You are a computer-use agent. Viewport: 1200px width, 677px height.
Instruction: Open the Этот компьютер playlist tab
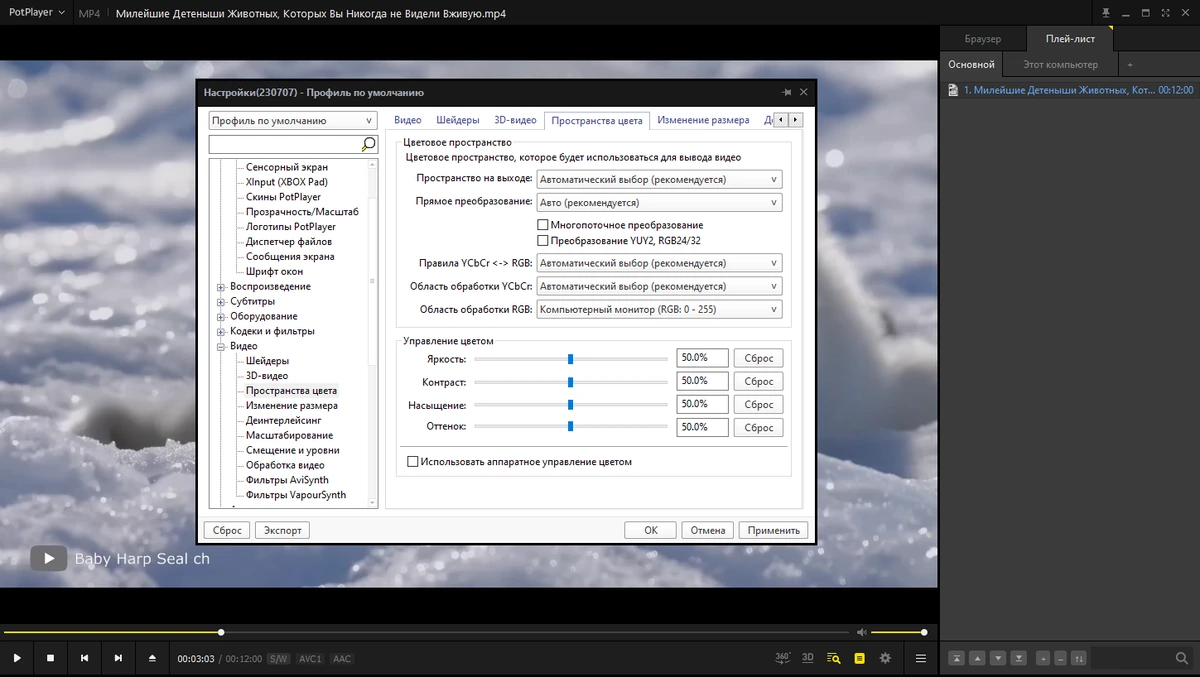coord(1060,64)
